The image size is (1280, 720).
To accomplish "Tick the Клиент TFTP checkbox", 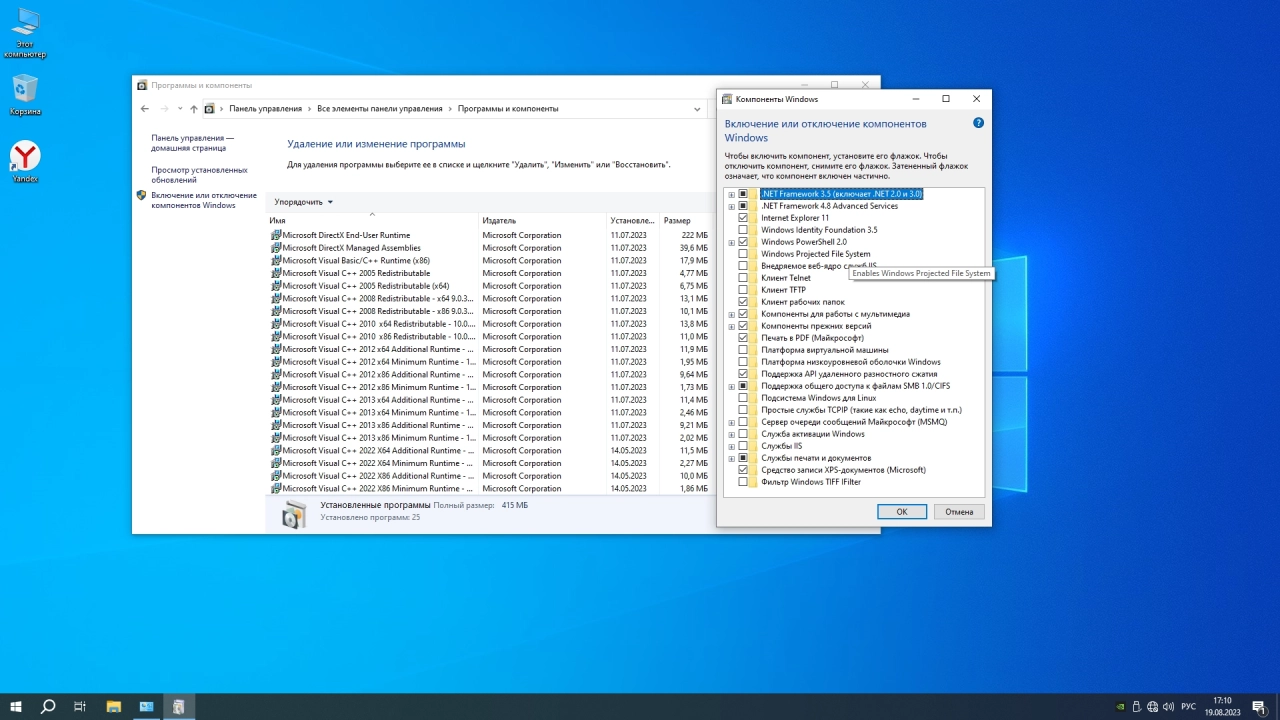I will 743,290.
